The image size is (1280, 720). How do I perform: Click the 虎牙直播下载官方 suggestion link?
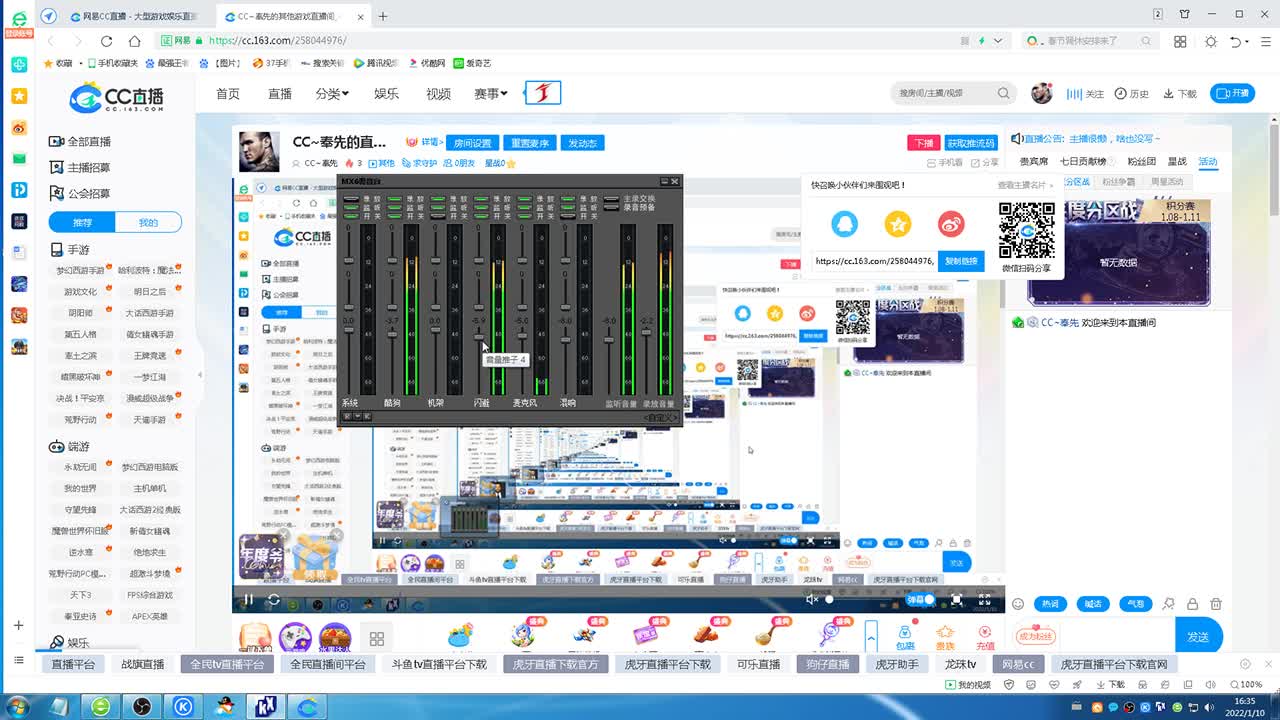pos(555,664)
